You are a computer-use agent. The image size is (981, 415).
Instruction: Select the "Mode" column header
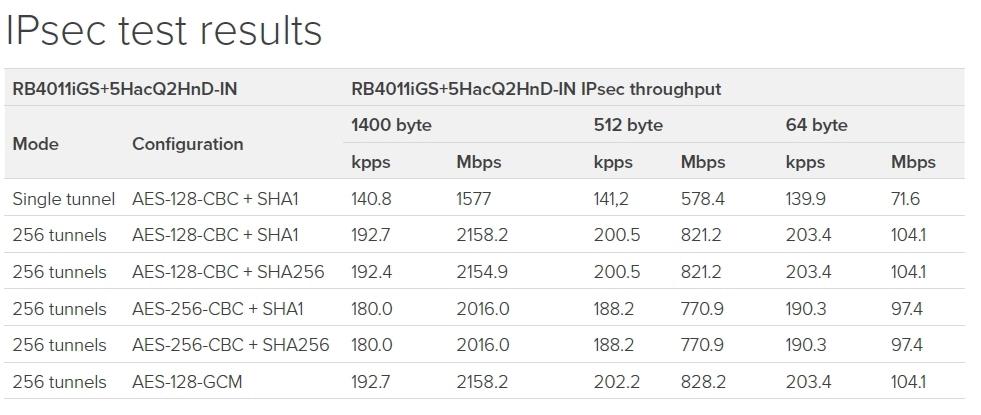click(x=35, y=144)
